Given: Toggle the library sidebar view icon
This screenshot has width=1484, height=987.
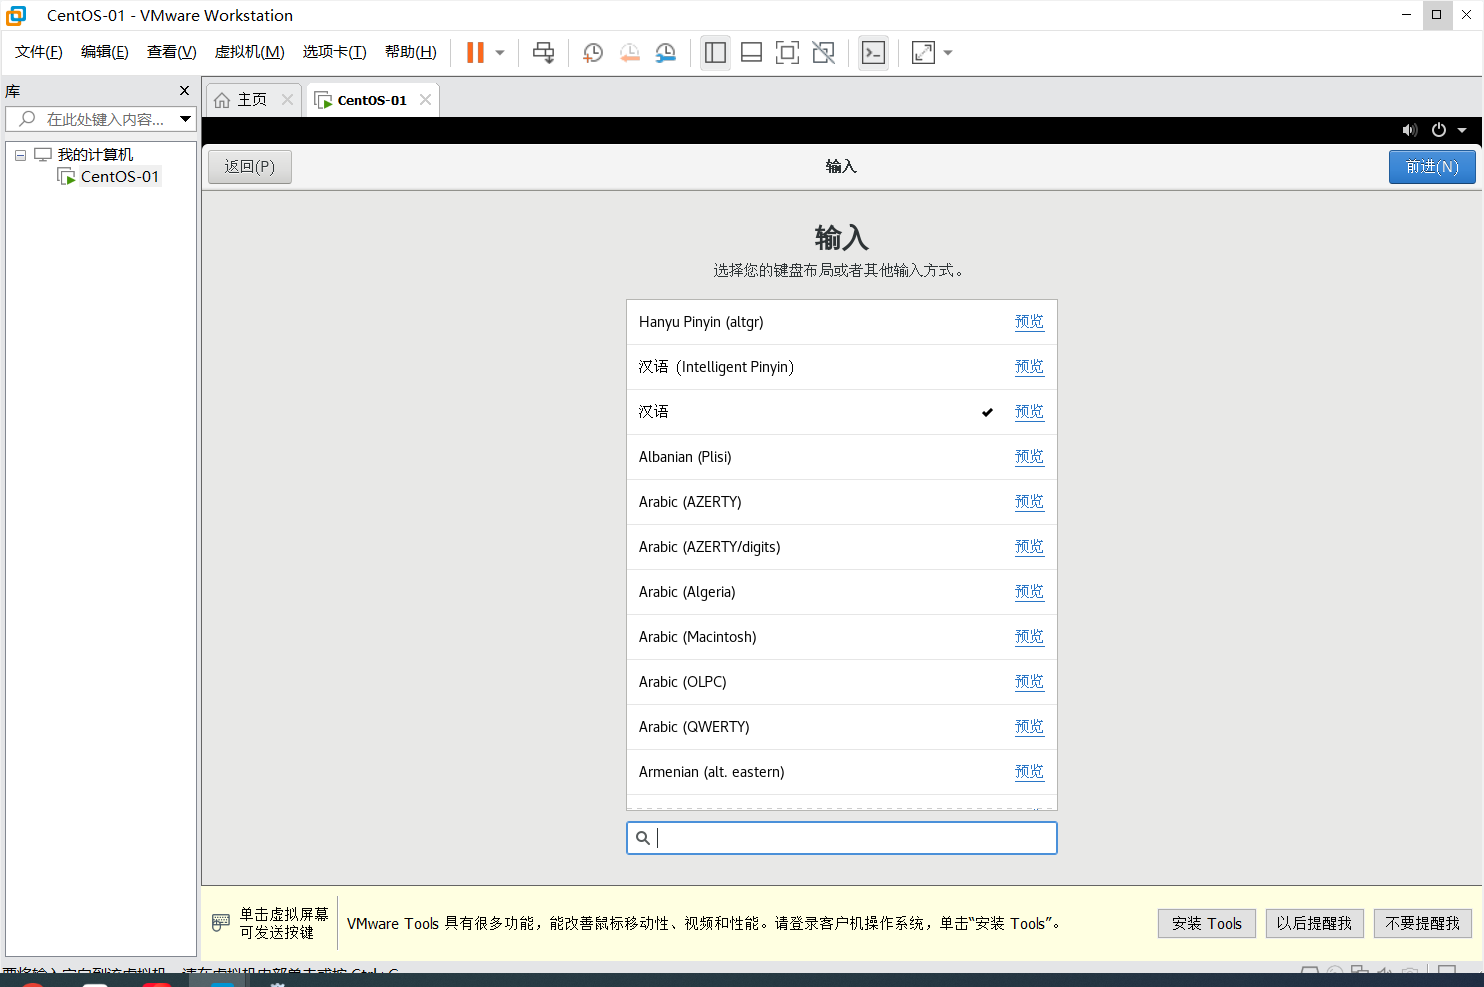Looking at the screenshot, I should [x=715, y=53].
